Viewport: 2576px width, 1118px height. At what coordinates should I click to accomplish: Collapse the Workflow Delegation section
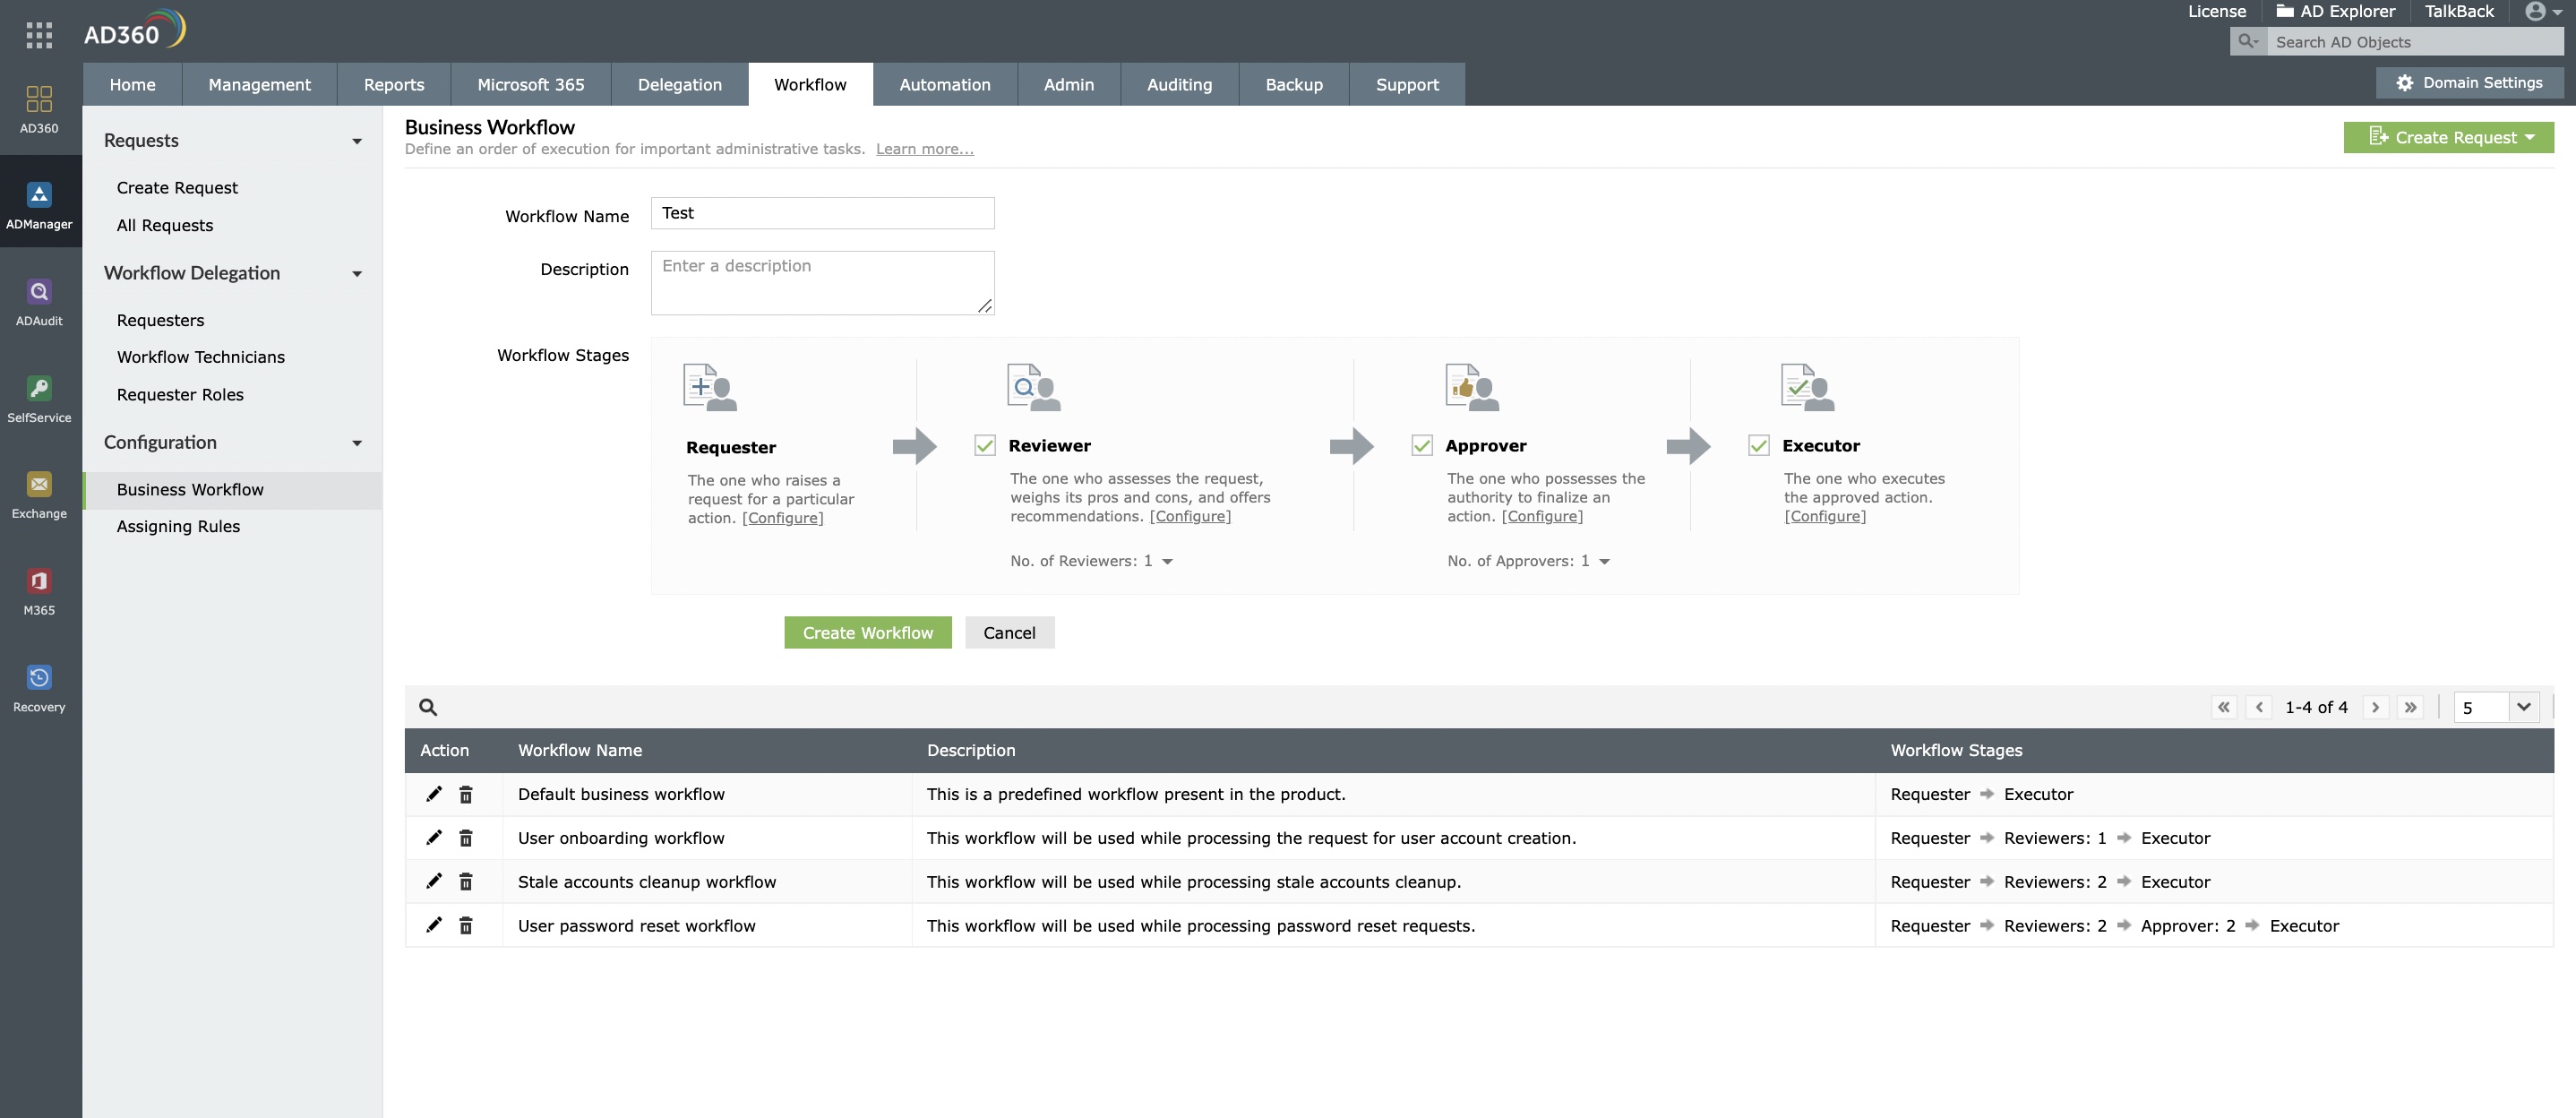(356, 273)
